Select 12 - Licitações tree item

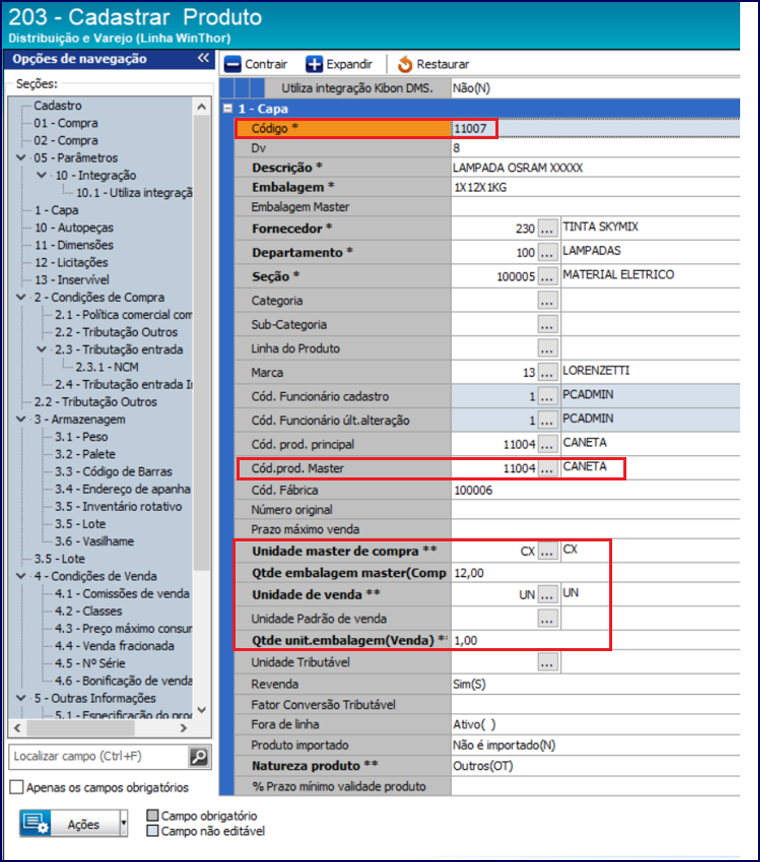pyautogui.click(x=71, y=263)
